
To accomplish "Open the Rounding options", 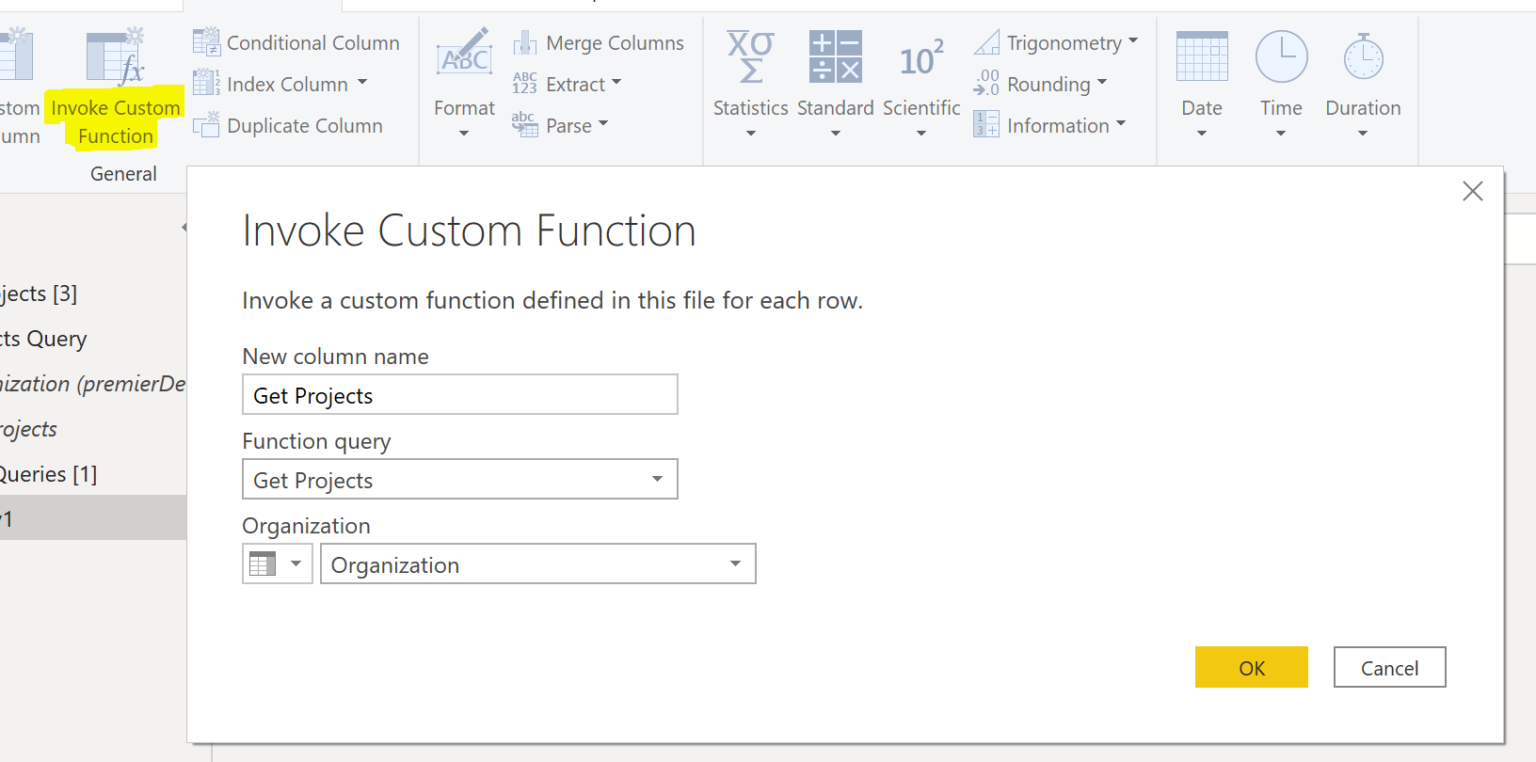I will 1103,84.
